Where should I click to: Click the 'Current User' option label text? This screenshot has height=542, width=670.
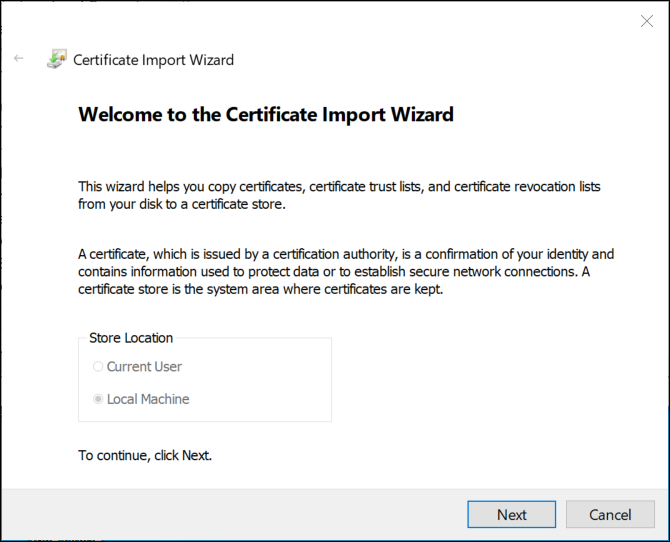144,367
